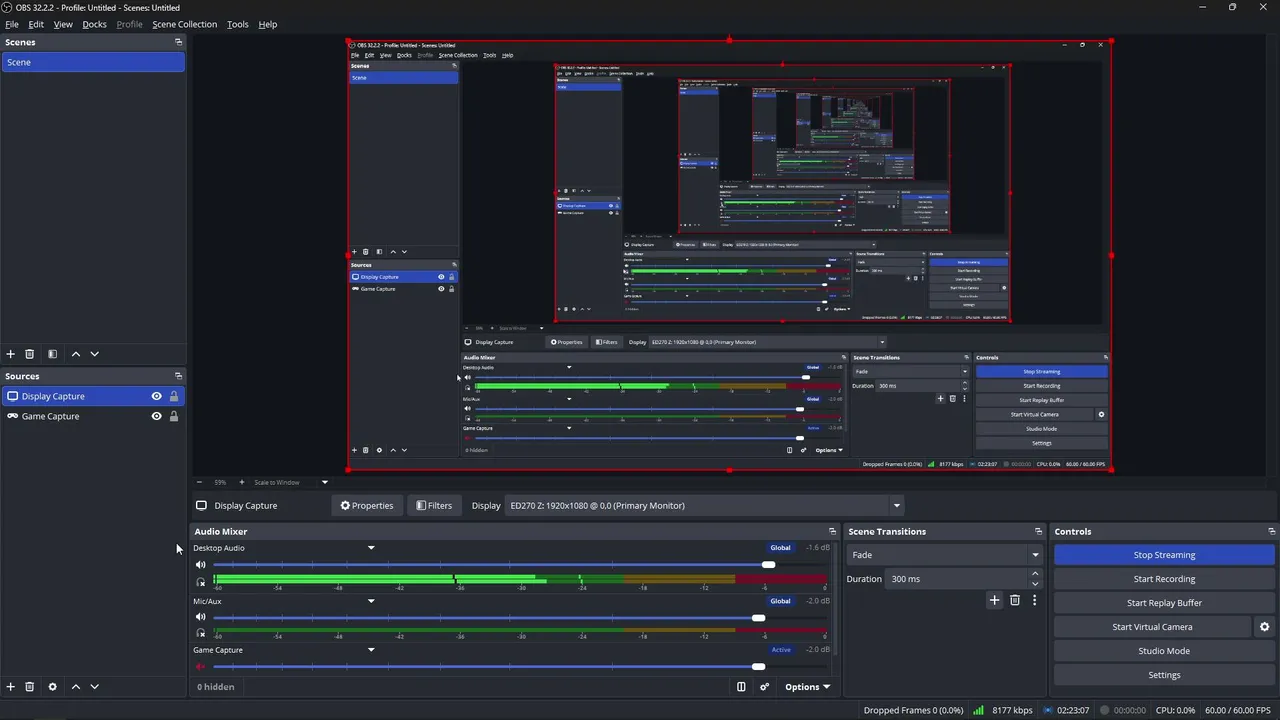This screenshot has width=1280, height=720.
Task: Hide the Game Capture source with the eye
Action: click(156, 416)
